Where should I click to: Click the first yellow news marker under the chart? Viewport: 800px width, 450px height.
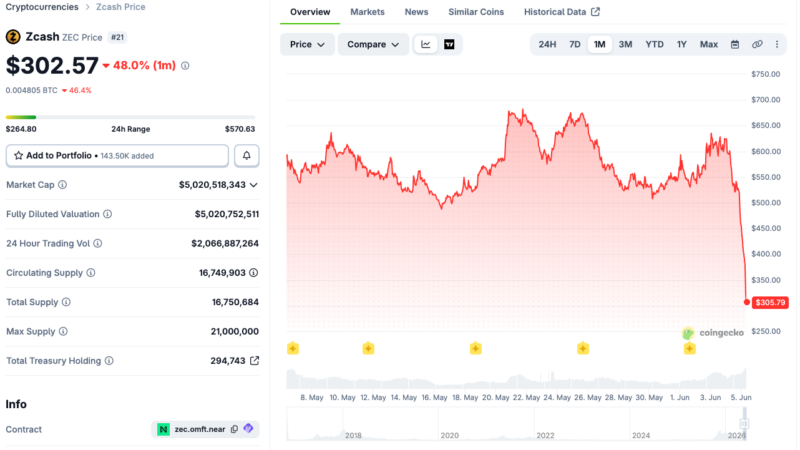pyautogui.click(x=293, y=348)
